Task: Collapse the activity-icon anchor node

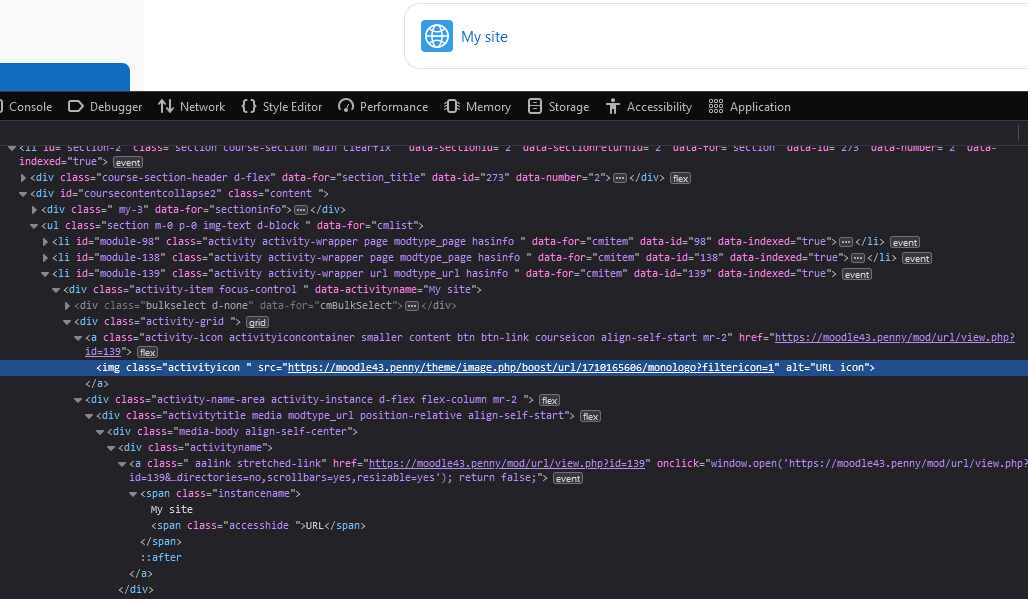Action: (79, 338)
